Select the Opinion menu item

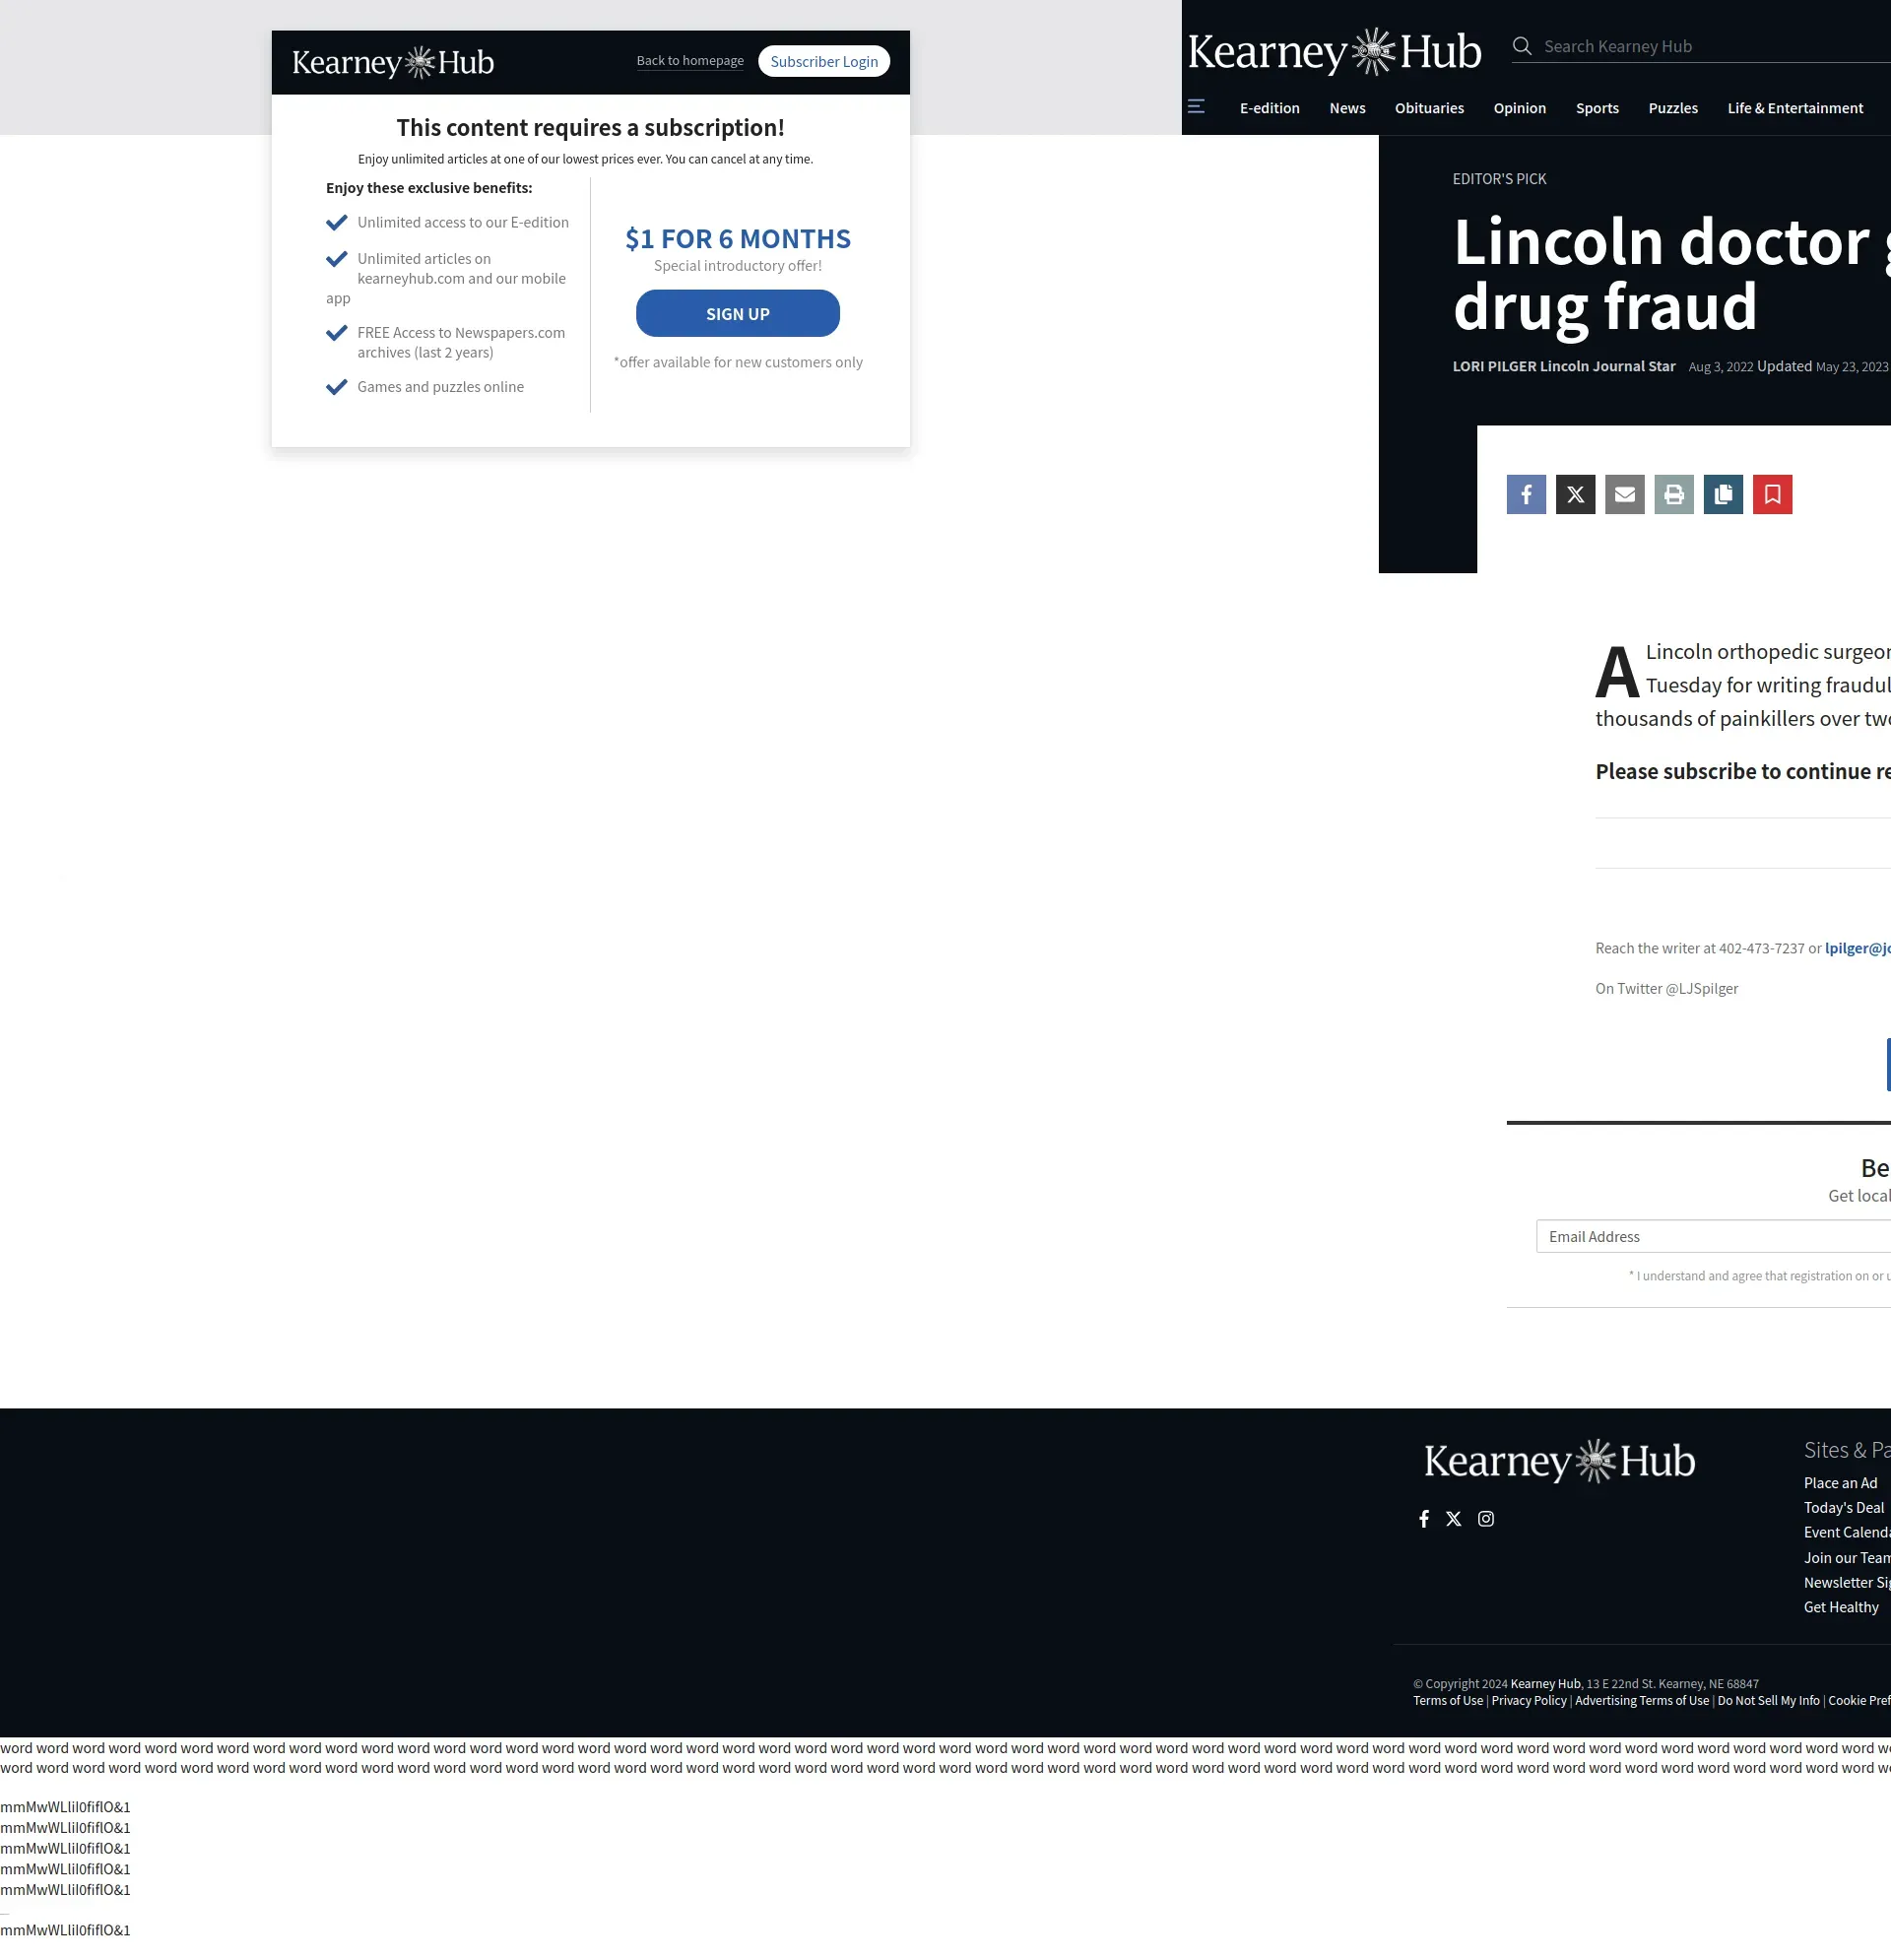(1519, 108)
